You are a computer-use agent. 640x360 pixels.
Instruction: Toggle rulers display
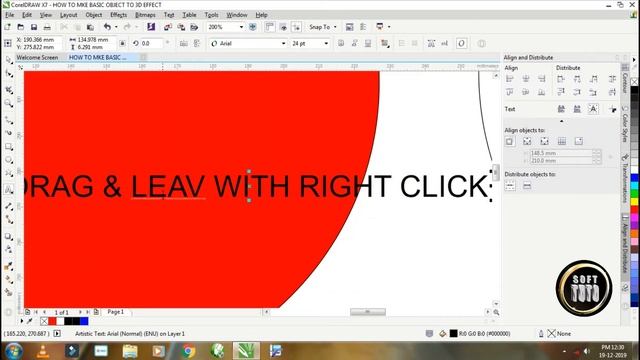click(x=269, y=27)
